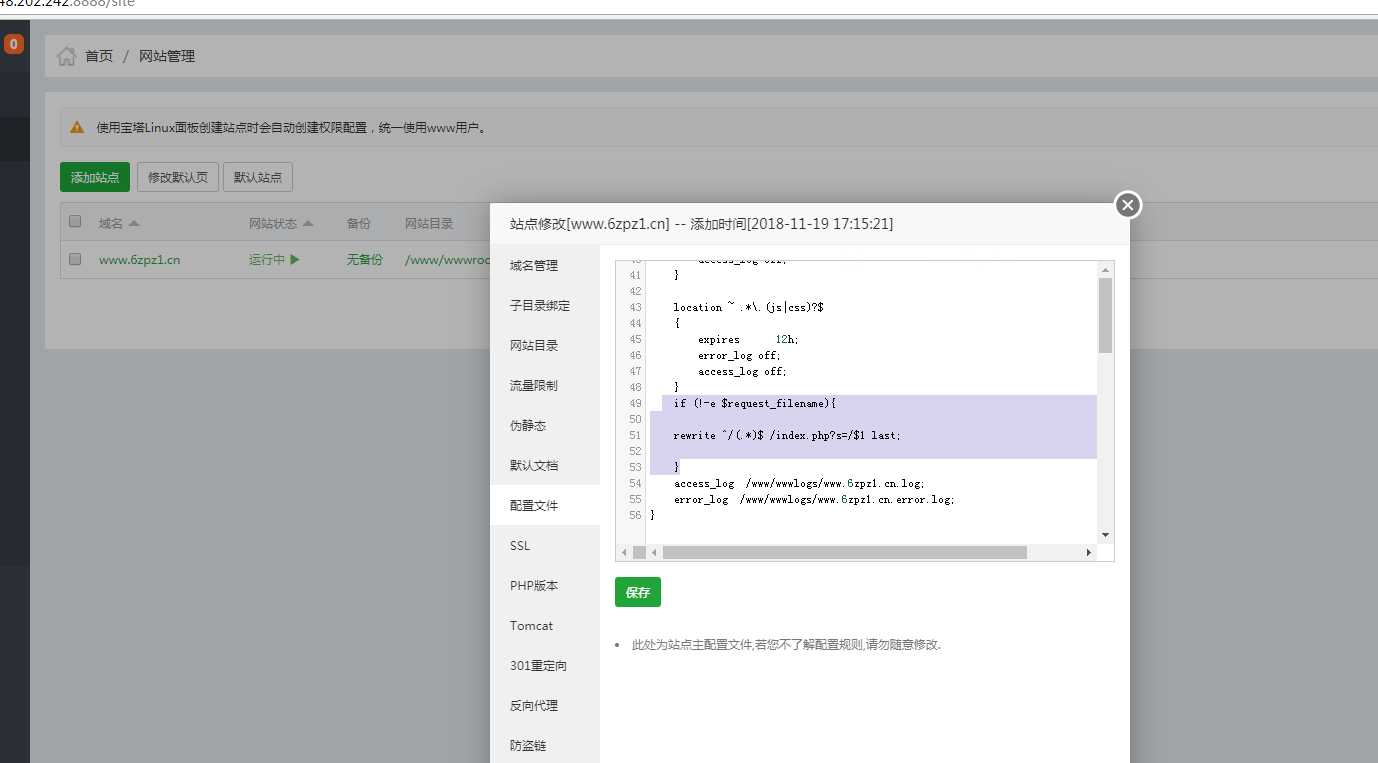
Task: Open the 伪静态 tab
Action: click(545, 426)
